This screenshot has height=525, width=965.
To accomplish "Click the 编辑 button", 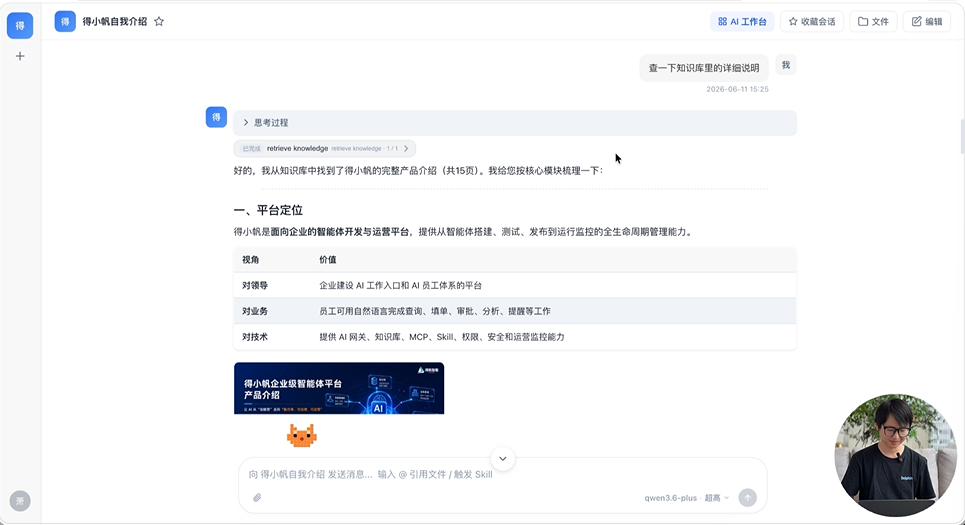I will pos(927,22).
